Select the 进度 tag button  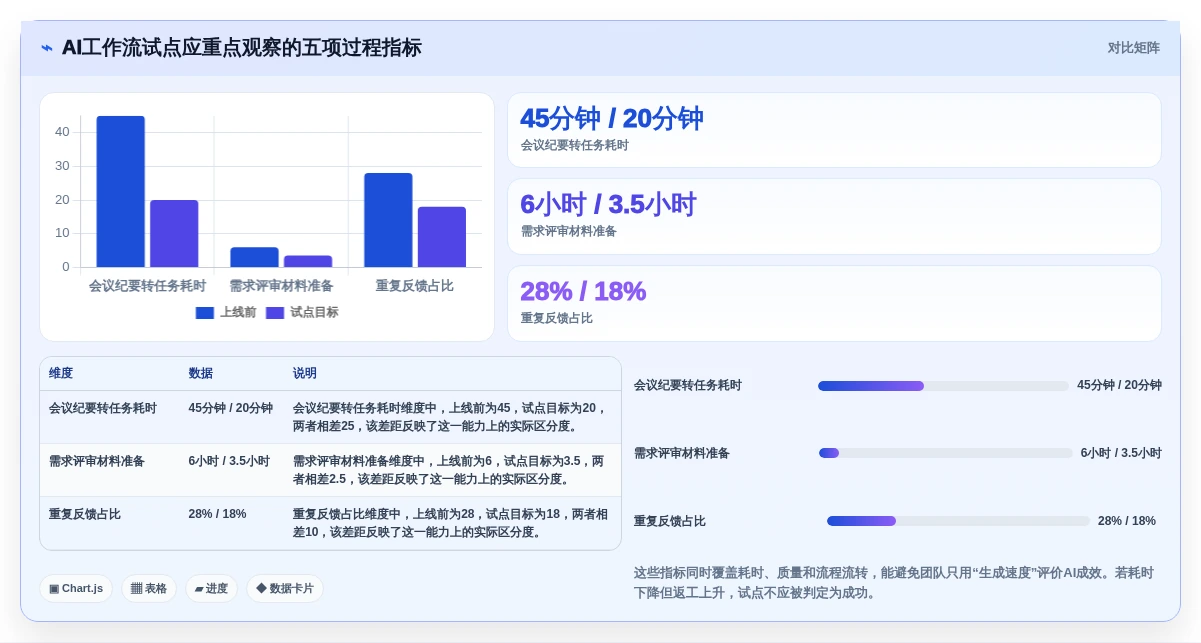tap(211, 588)
